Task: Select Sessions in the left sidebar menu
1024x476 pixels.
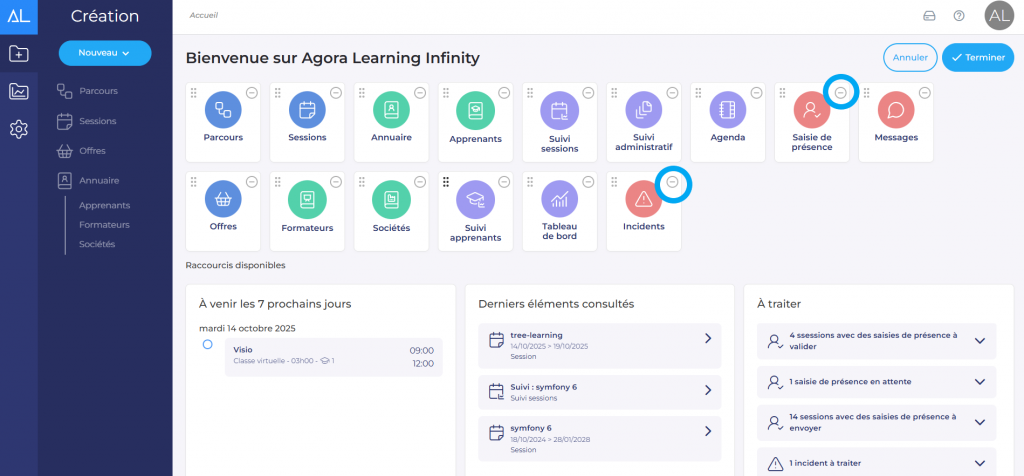Action: tap(97, 121)
